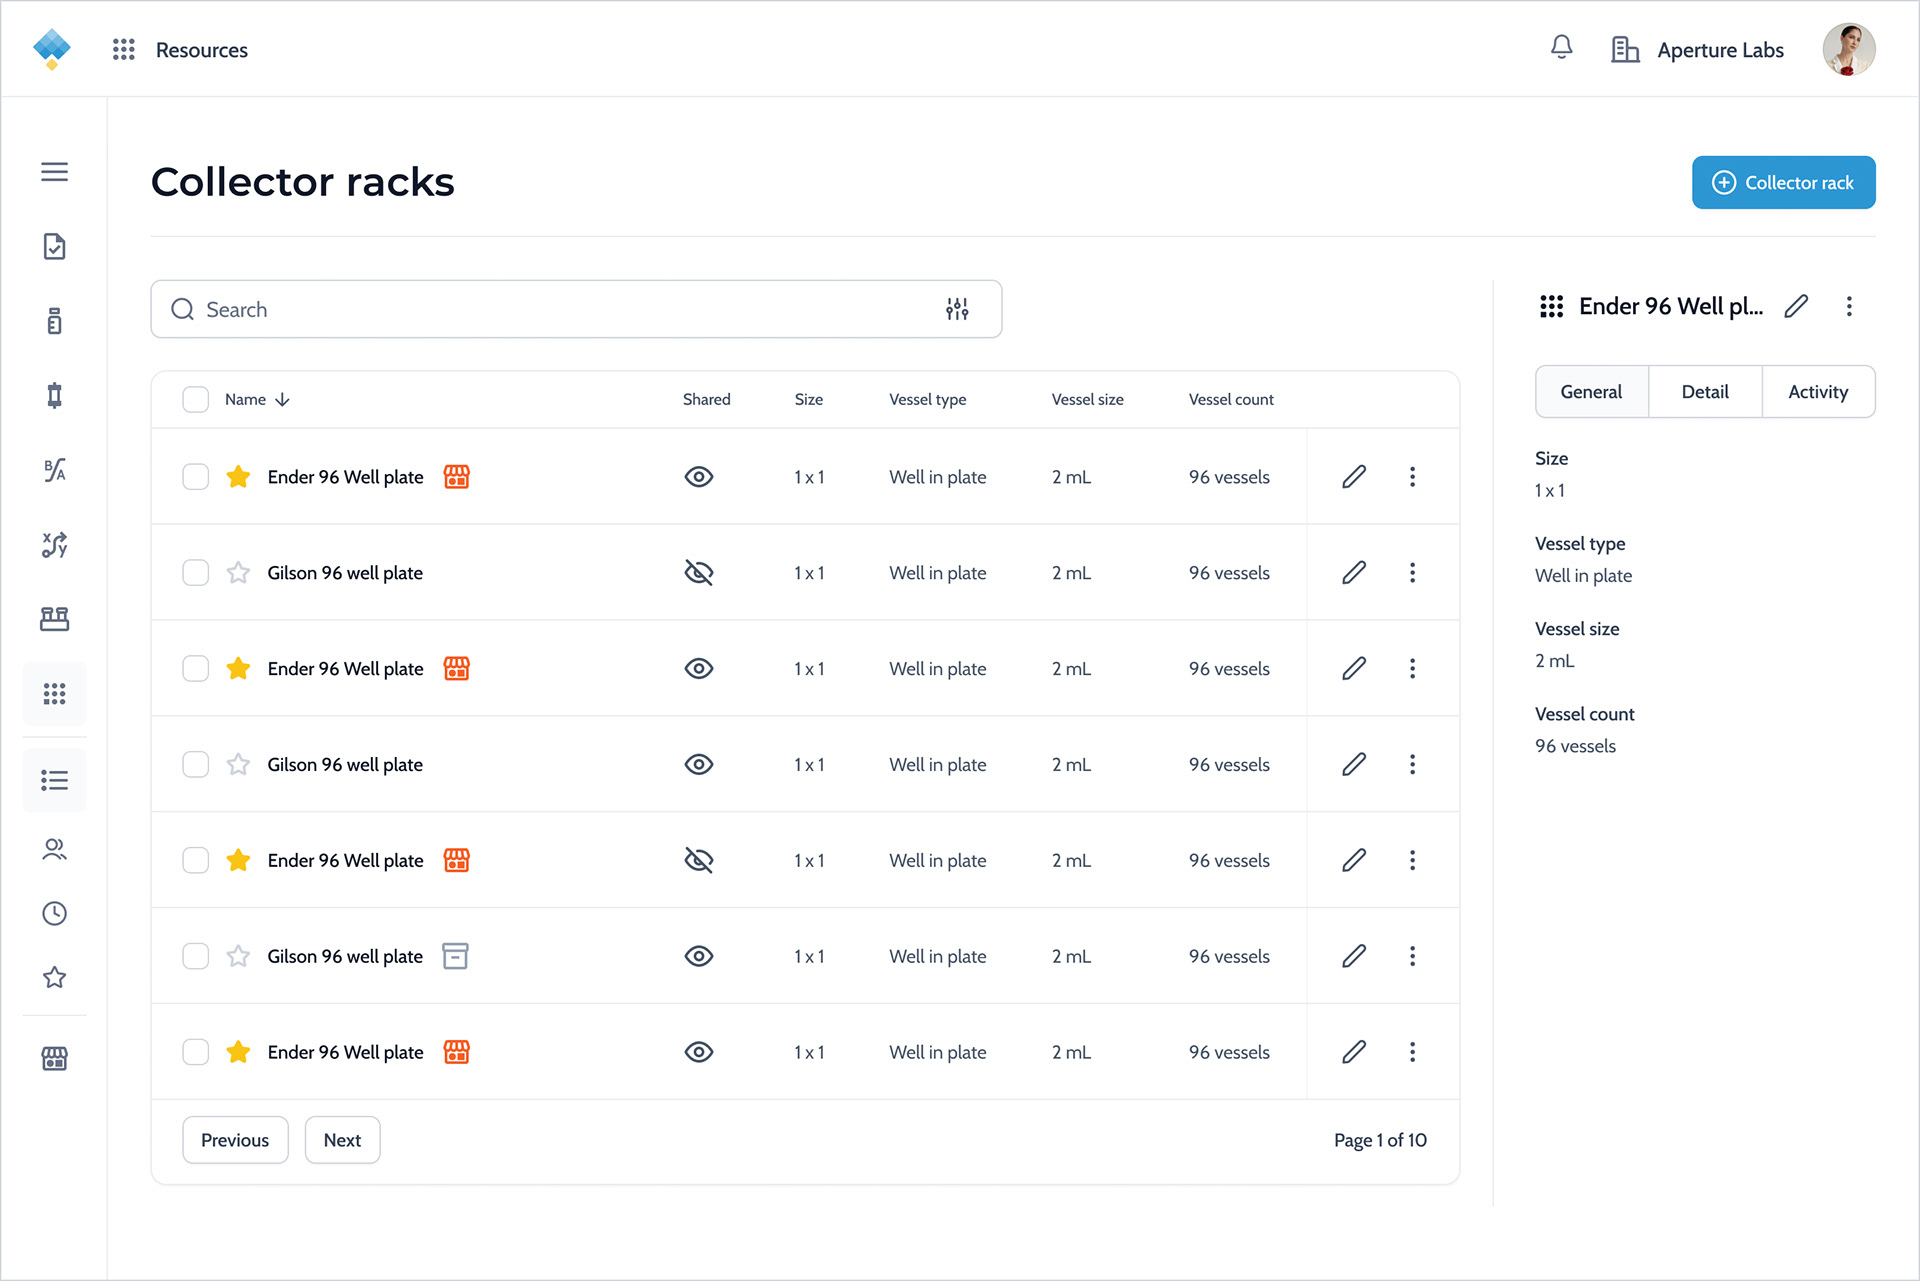
Task: Star the archived Gilson 96 well plate row
Action: point(238,956)
